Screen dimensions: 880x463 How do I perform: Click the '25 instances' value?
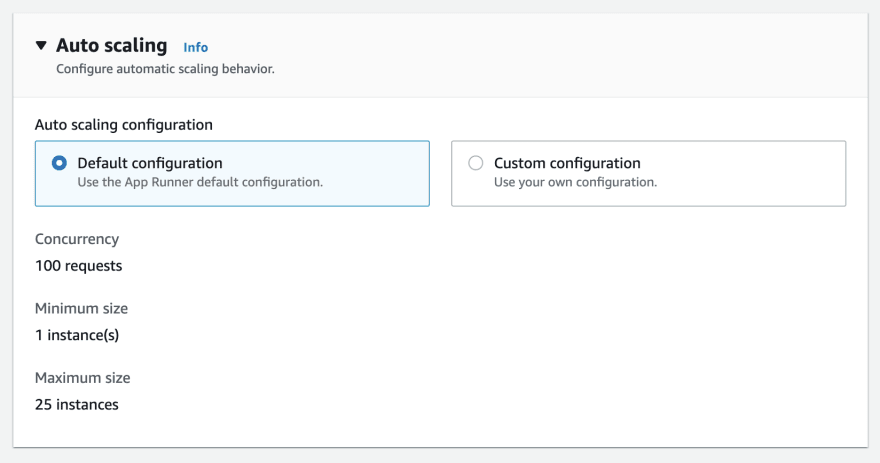(x=77, y=405)
